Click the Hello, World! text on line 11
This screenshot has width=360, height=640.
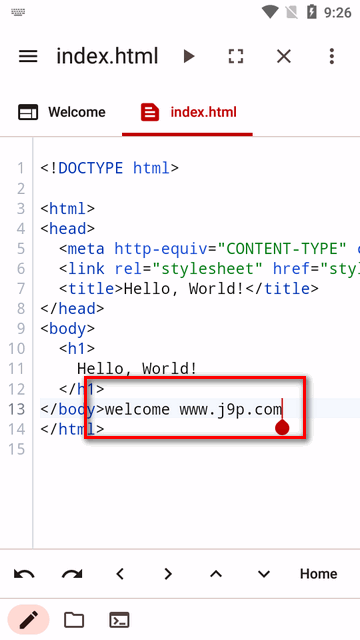click(137, 369)
